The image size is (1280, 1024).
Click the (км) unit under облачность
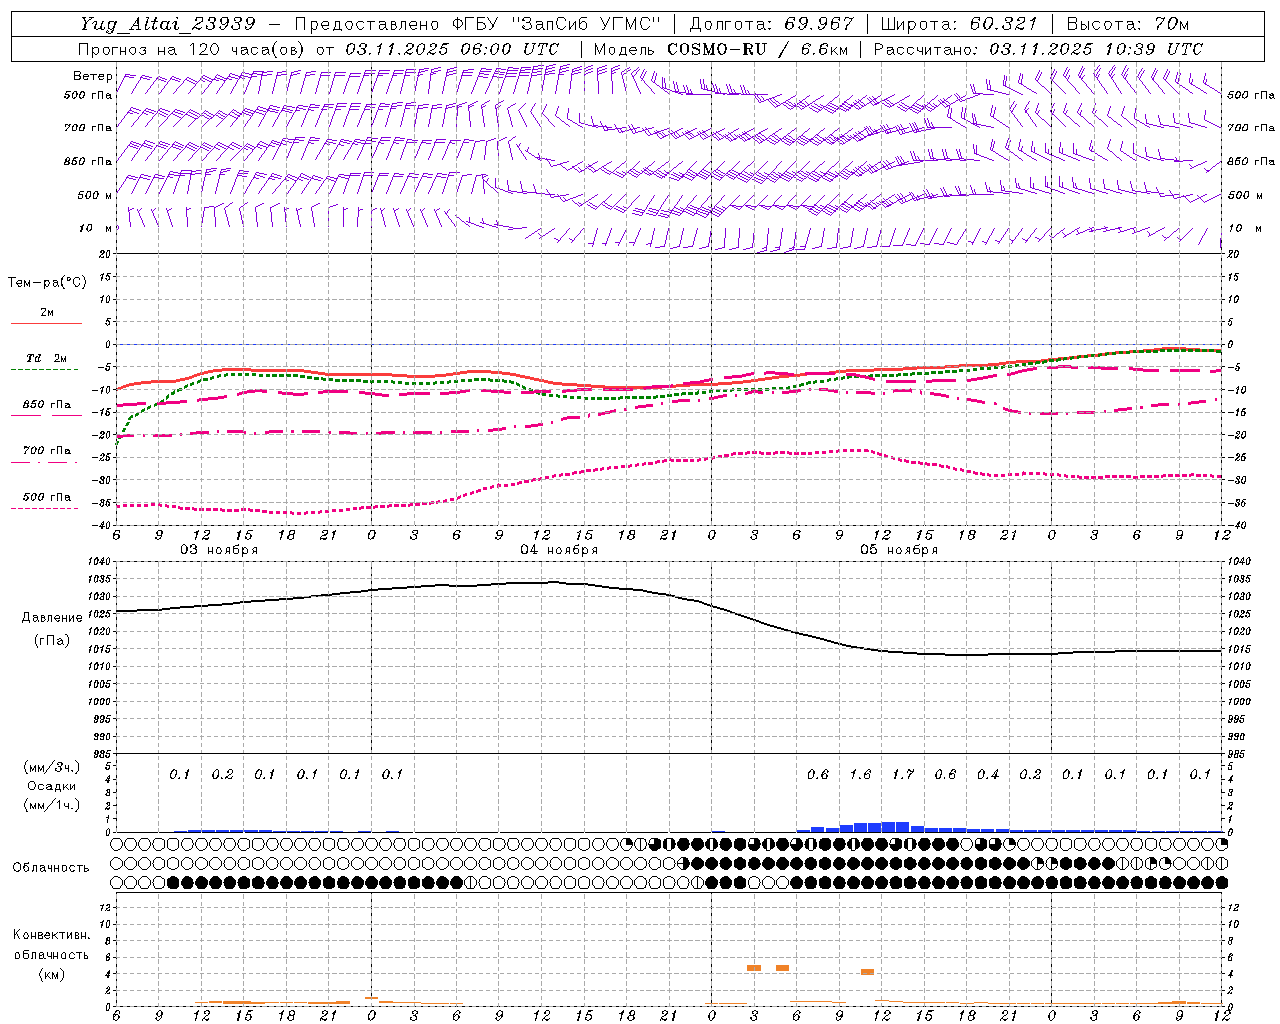[x=51, y=974]
